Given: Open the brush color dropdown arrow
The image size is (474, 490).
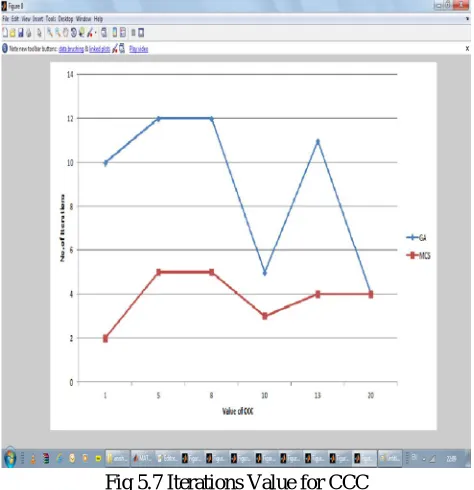Looking at the screenshot, I should coord(96,33).
